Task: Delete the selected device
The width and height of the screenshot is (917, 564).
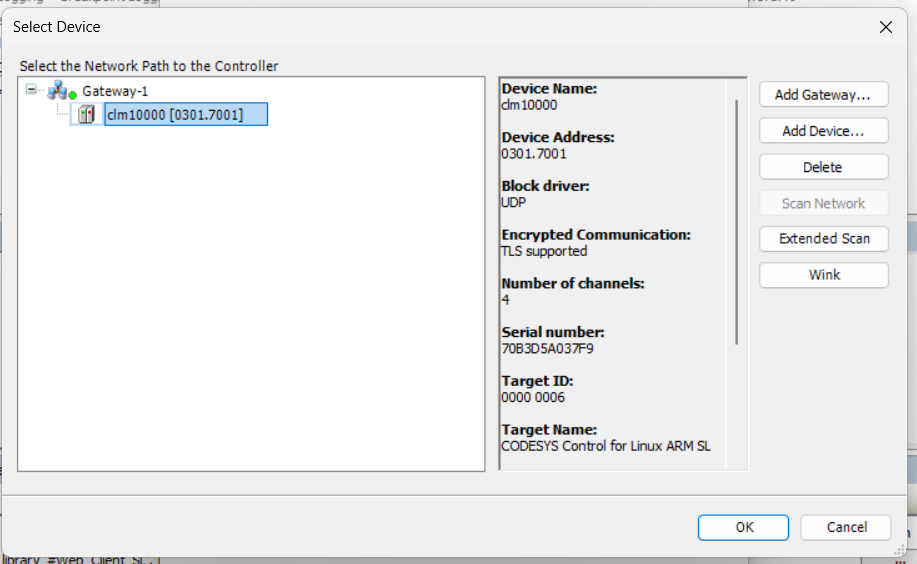Action: click(x=823, y=167)
